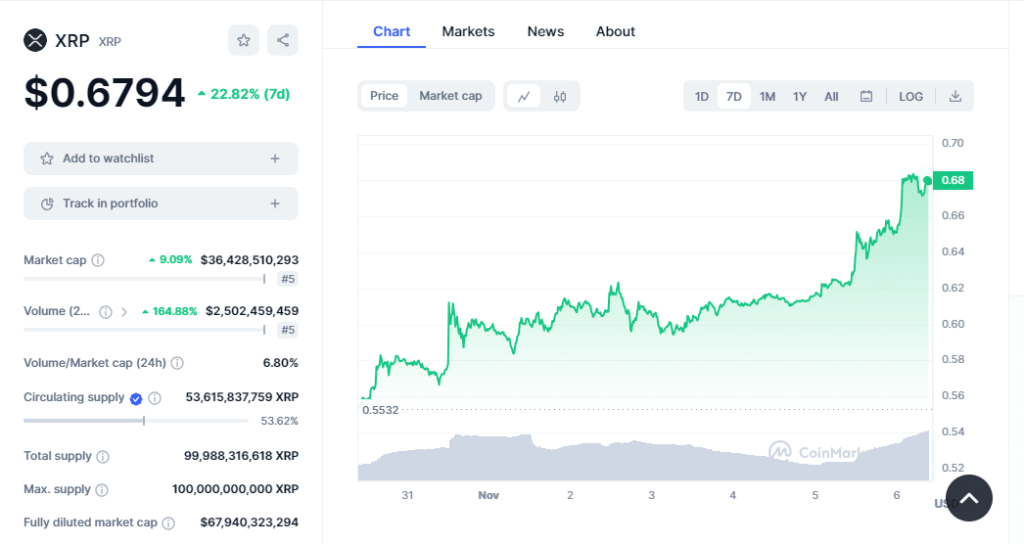1024x544 pixels.
Task: Select the line chart type icon
Action: (x=524, y=97)
